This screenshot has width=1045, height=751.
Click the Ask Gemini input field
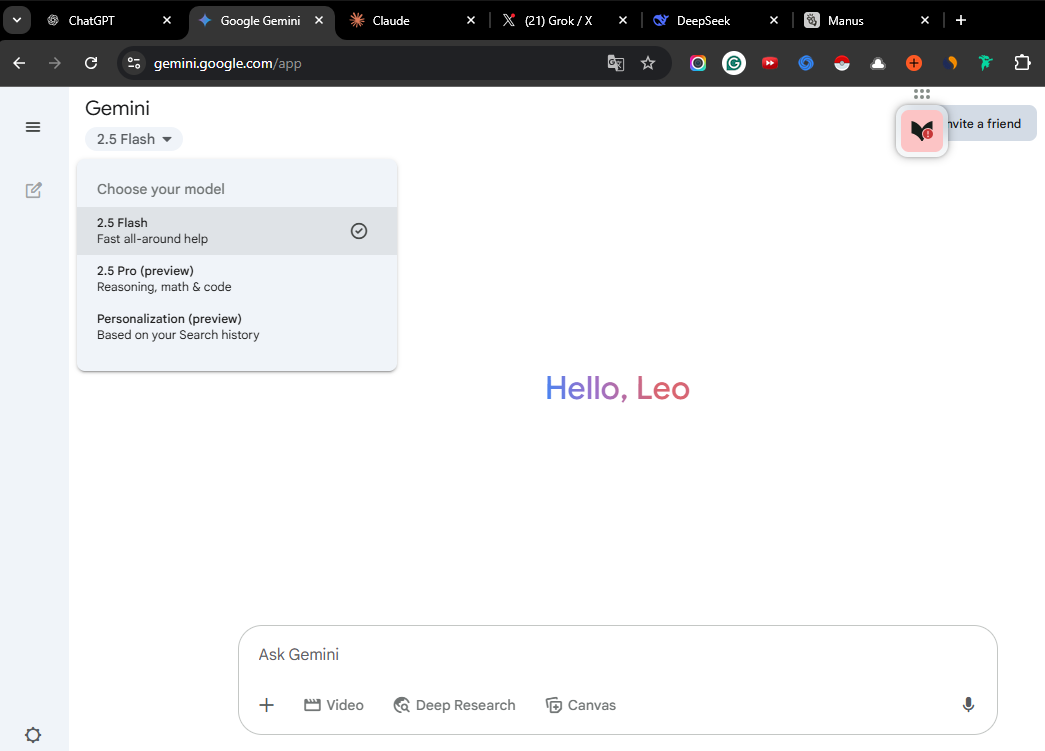click(617, 654)
